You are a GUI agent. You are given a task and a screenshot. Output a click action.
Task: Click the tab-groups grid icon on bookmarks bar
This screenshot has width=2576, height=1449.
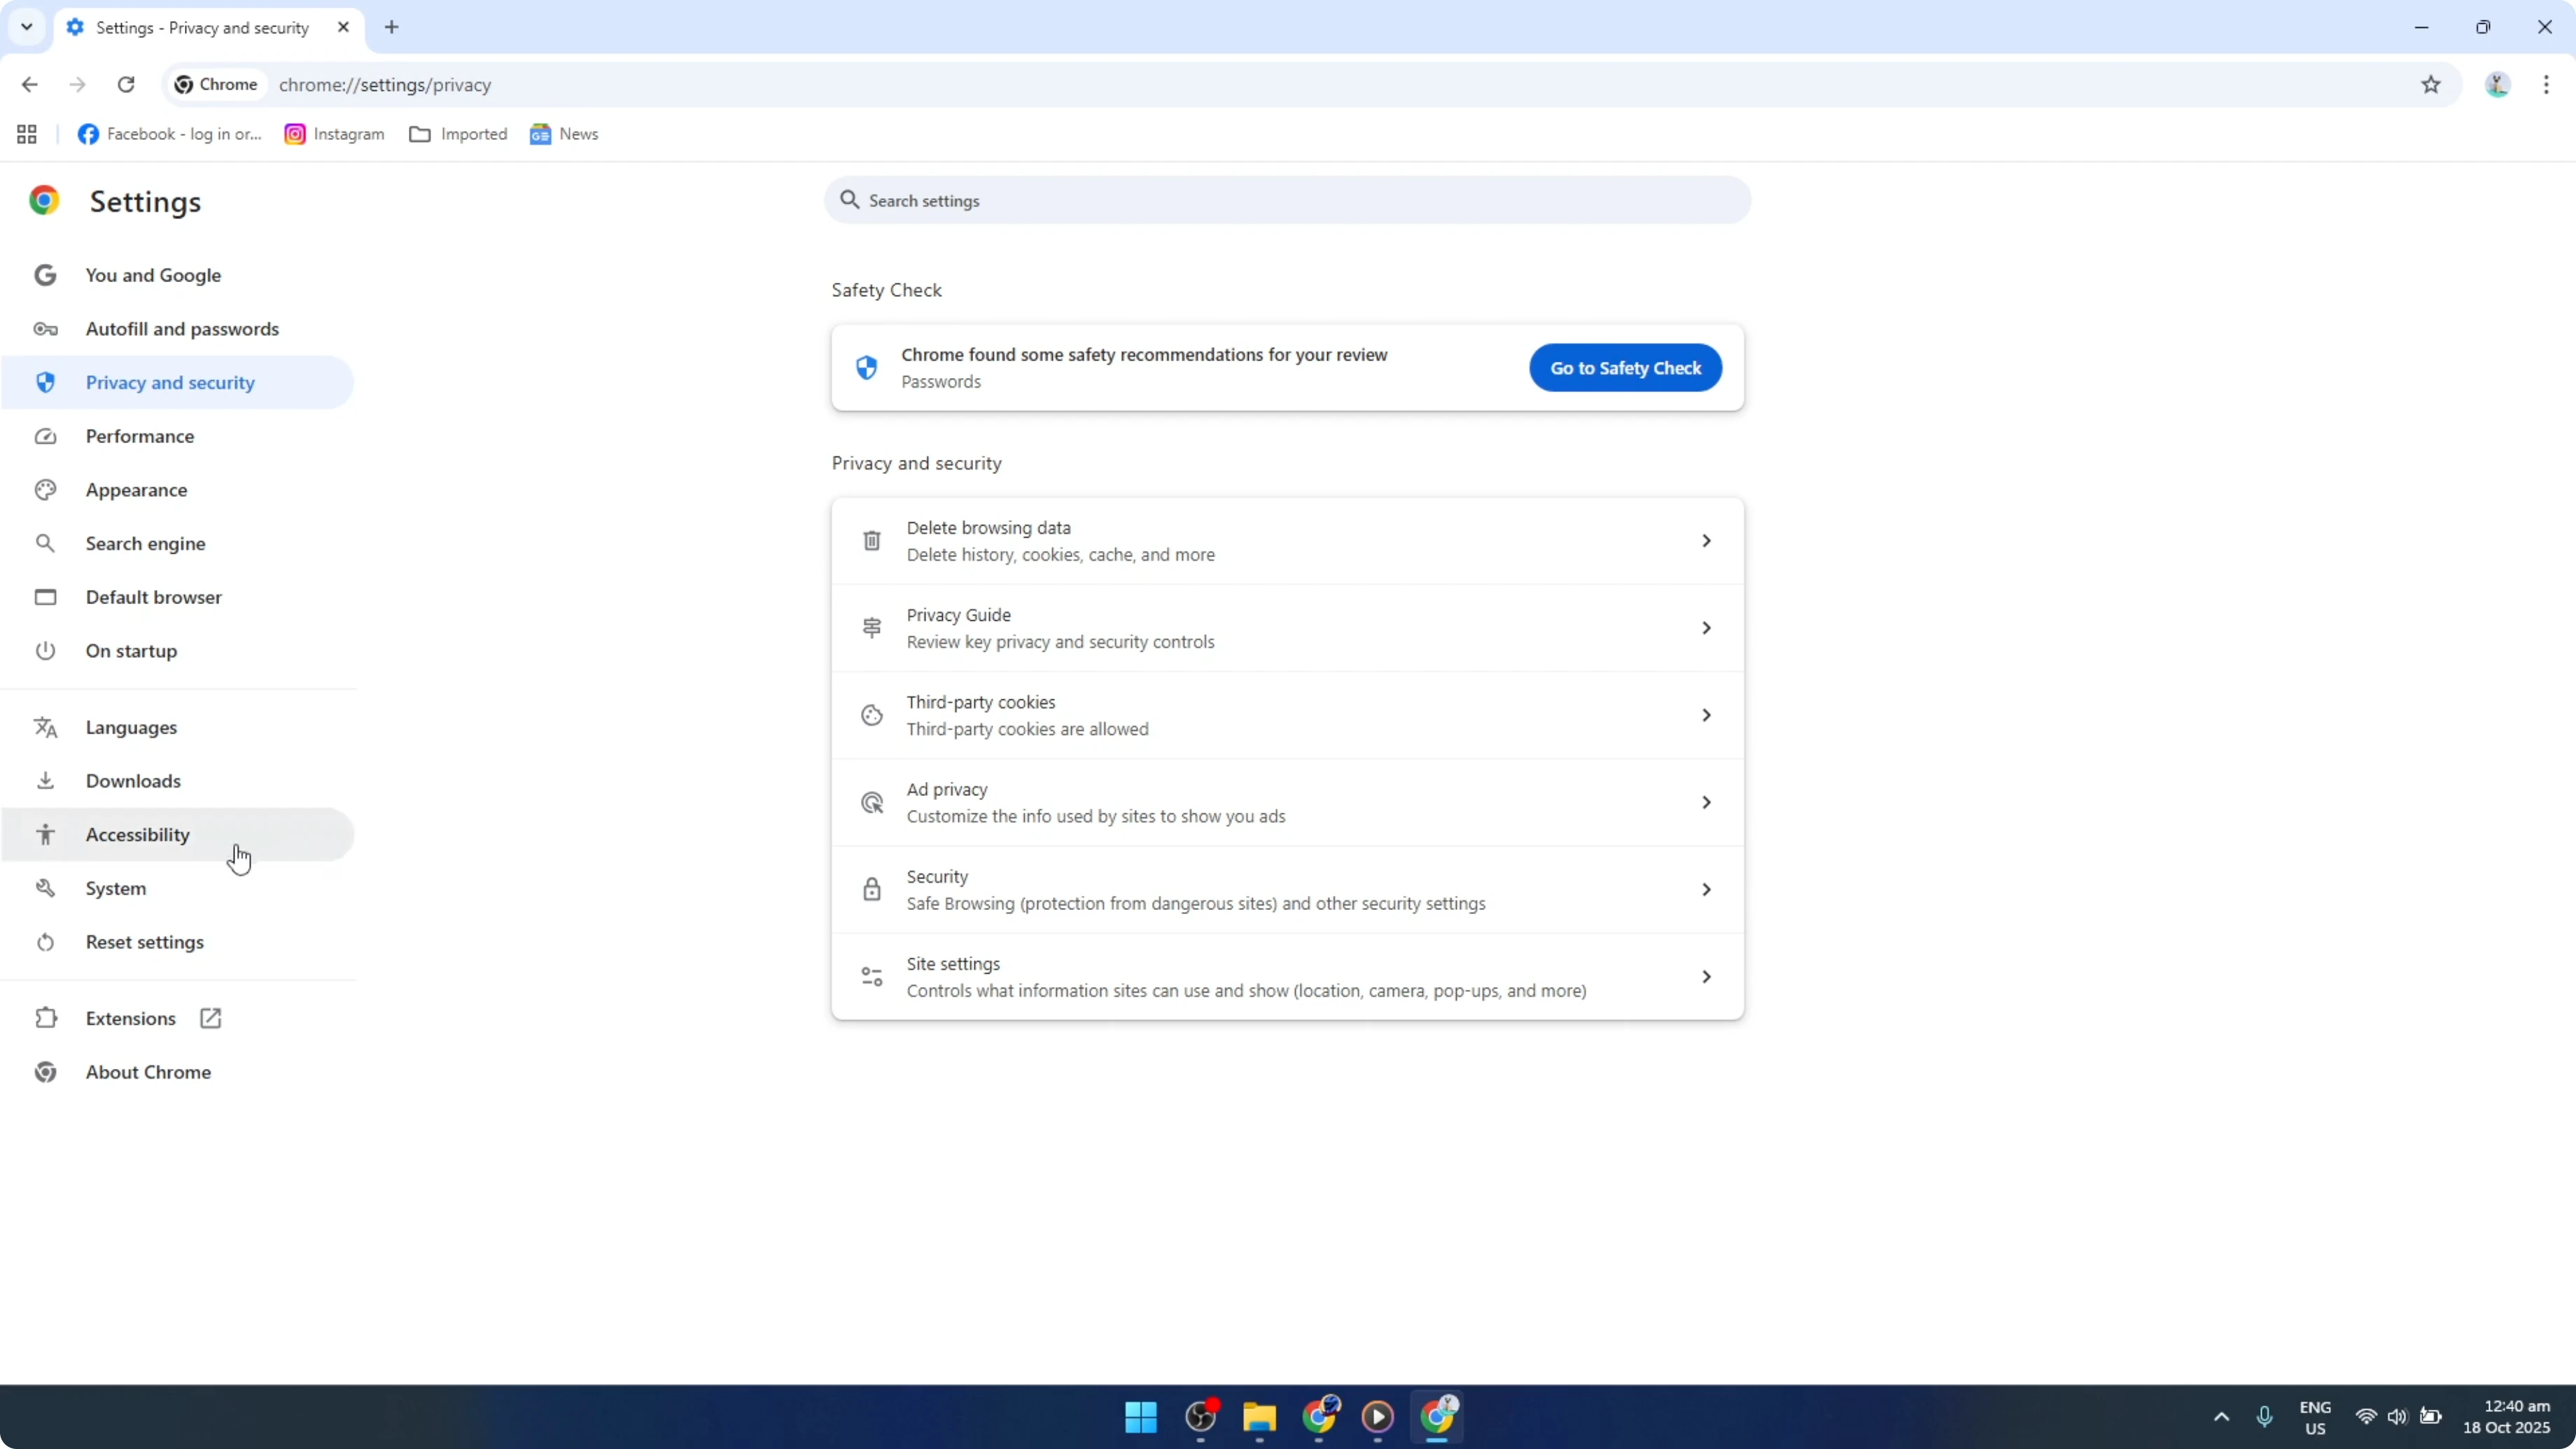(25, 133)
